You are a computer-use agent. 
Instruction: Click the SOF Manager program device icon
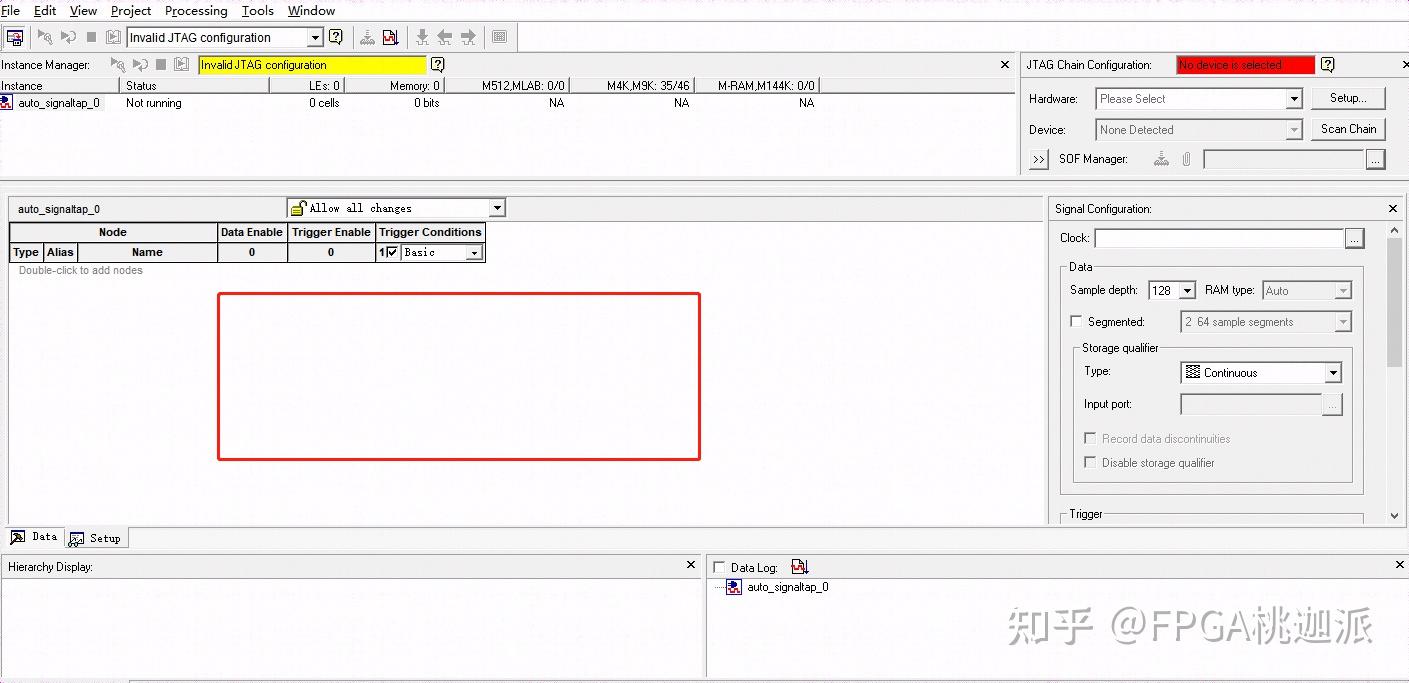pyautogui.click(x=1161, y=159)
